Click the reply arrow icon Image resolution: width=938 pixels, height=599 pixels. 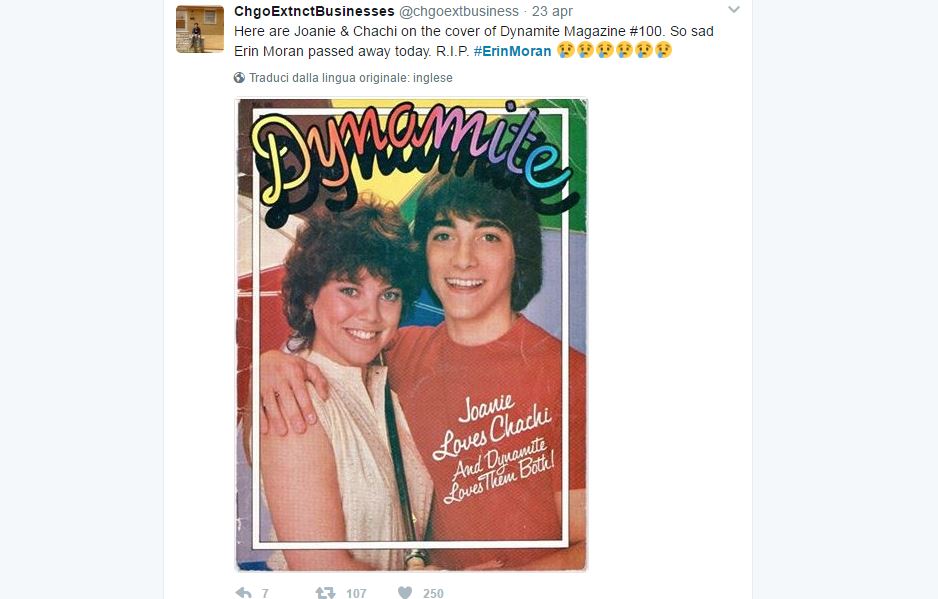click(x=243, y=593)
